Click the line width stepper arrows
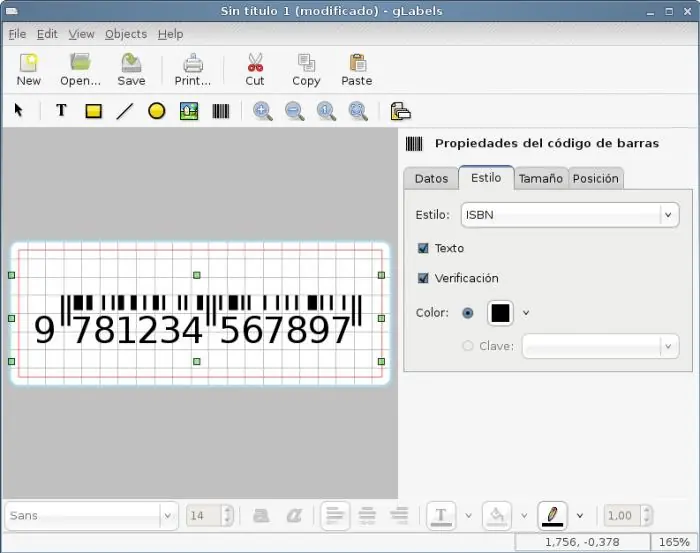700x553 pixels. 646,516
